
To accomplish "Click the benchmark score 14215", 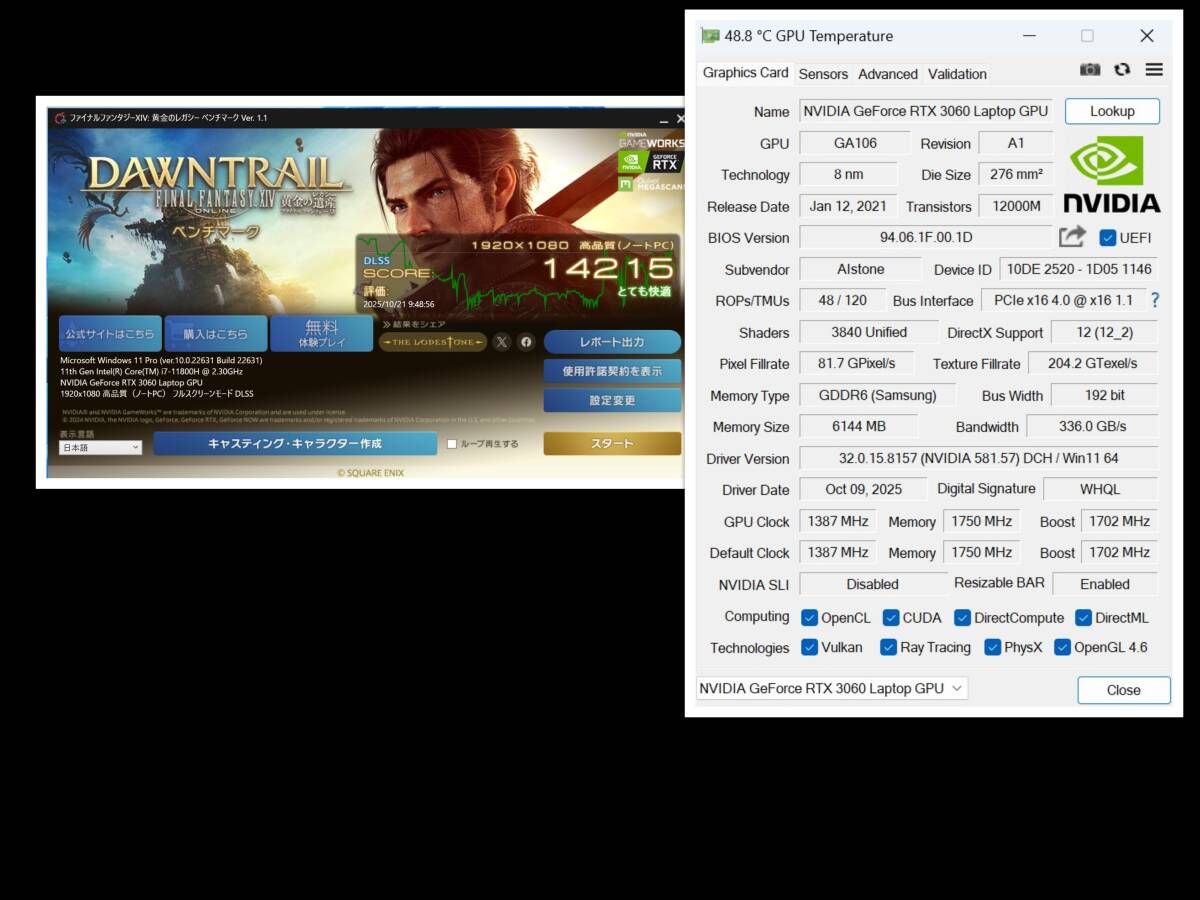I will [608, 268].
